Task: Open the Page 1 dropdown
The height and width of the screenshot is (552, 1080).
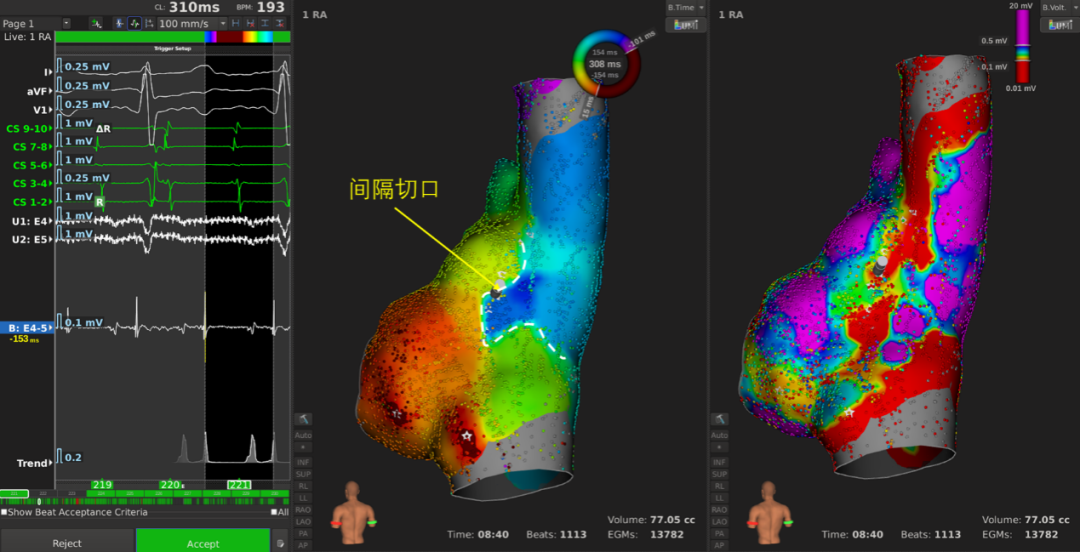Action: [66, 23]
